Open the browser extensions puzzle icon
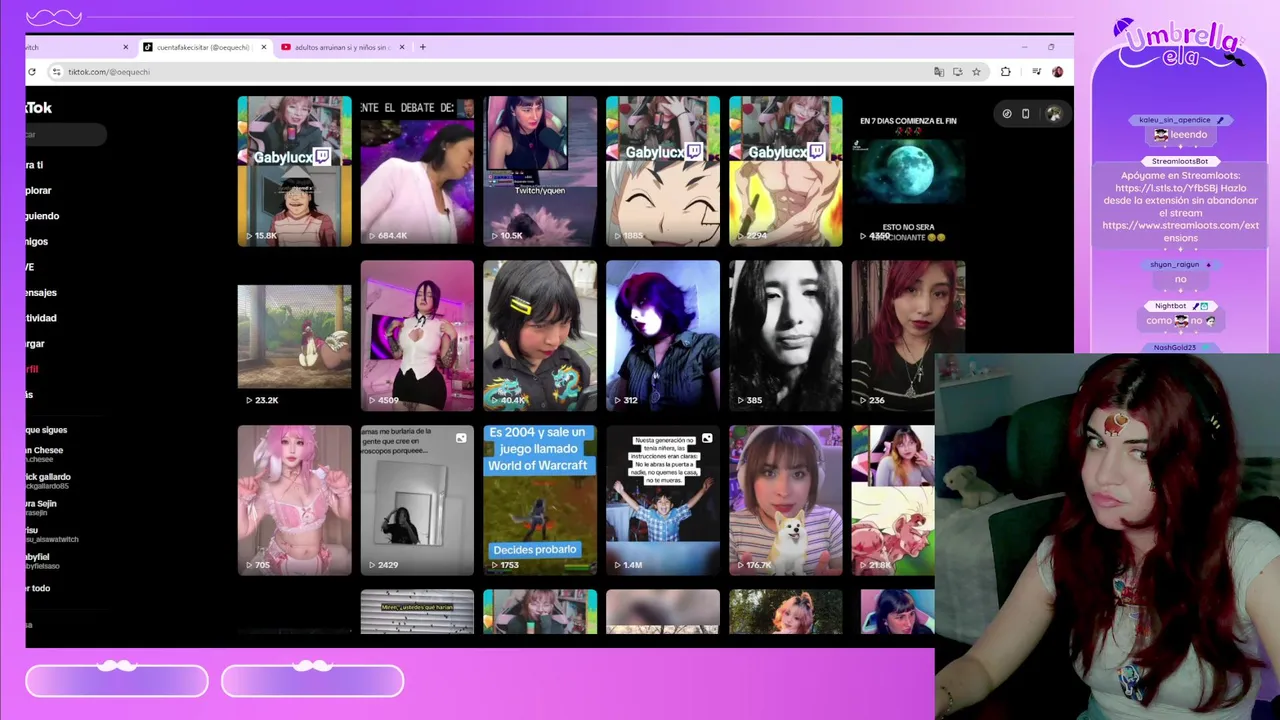 click(x=1005, y=72)
